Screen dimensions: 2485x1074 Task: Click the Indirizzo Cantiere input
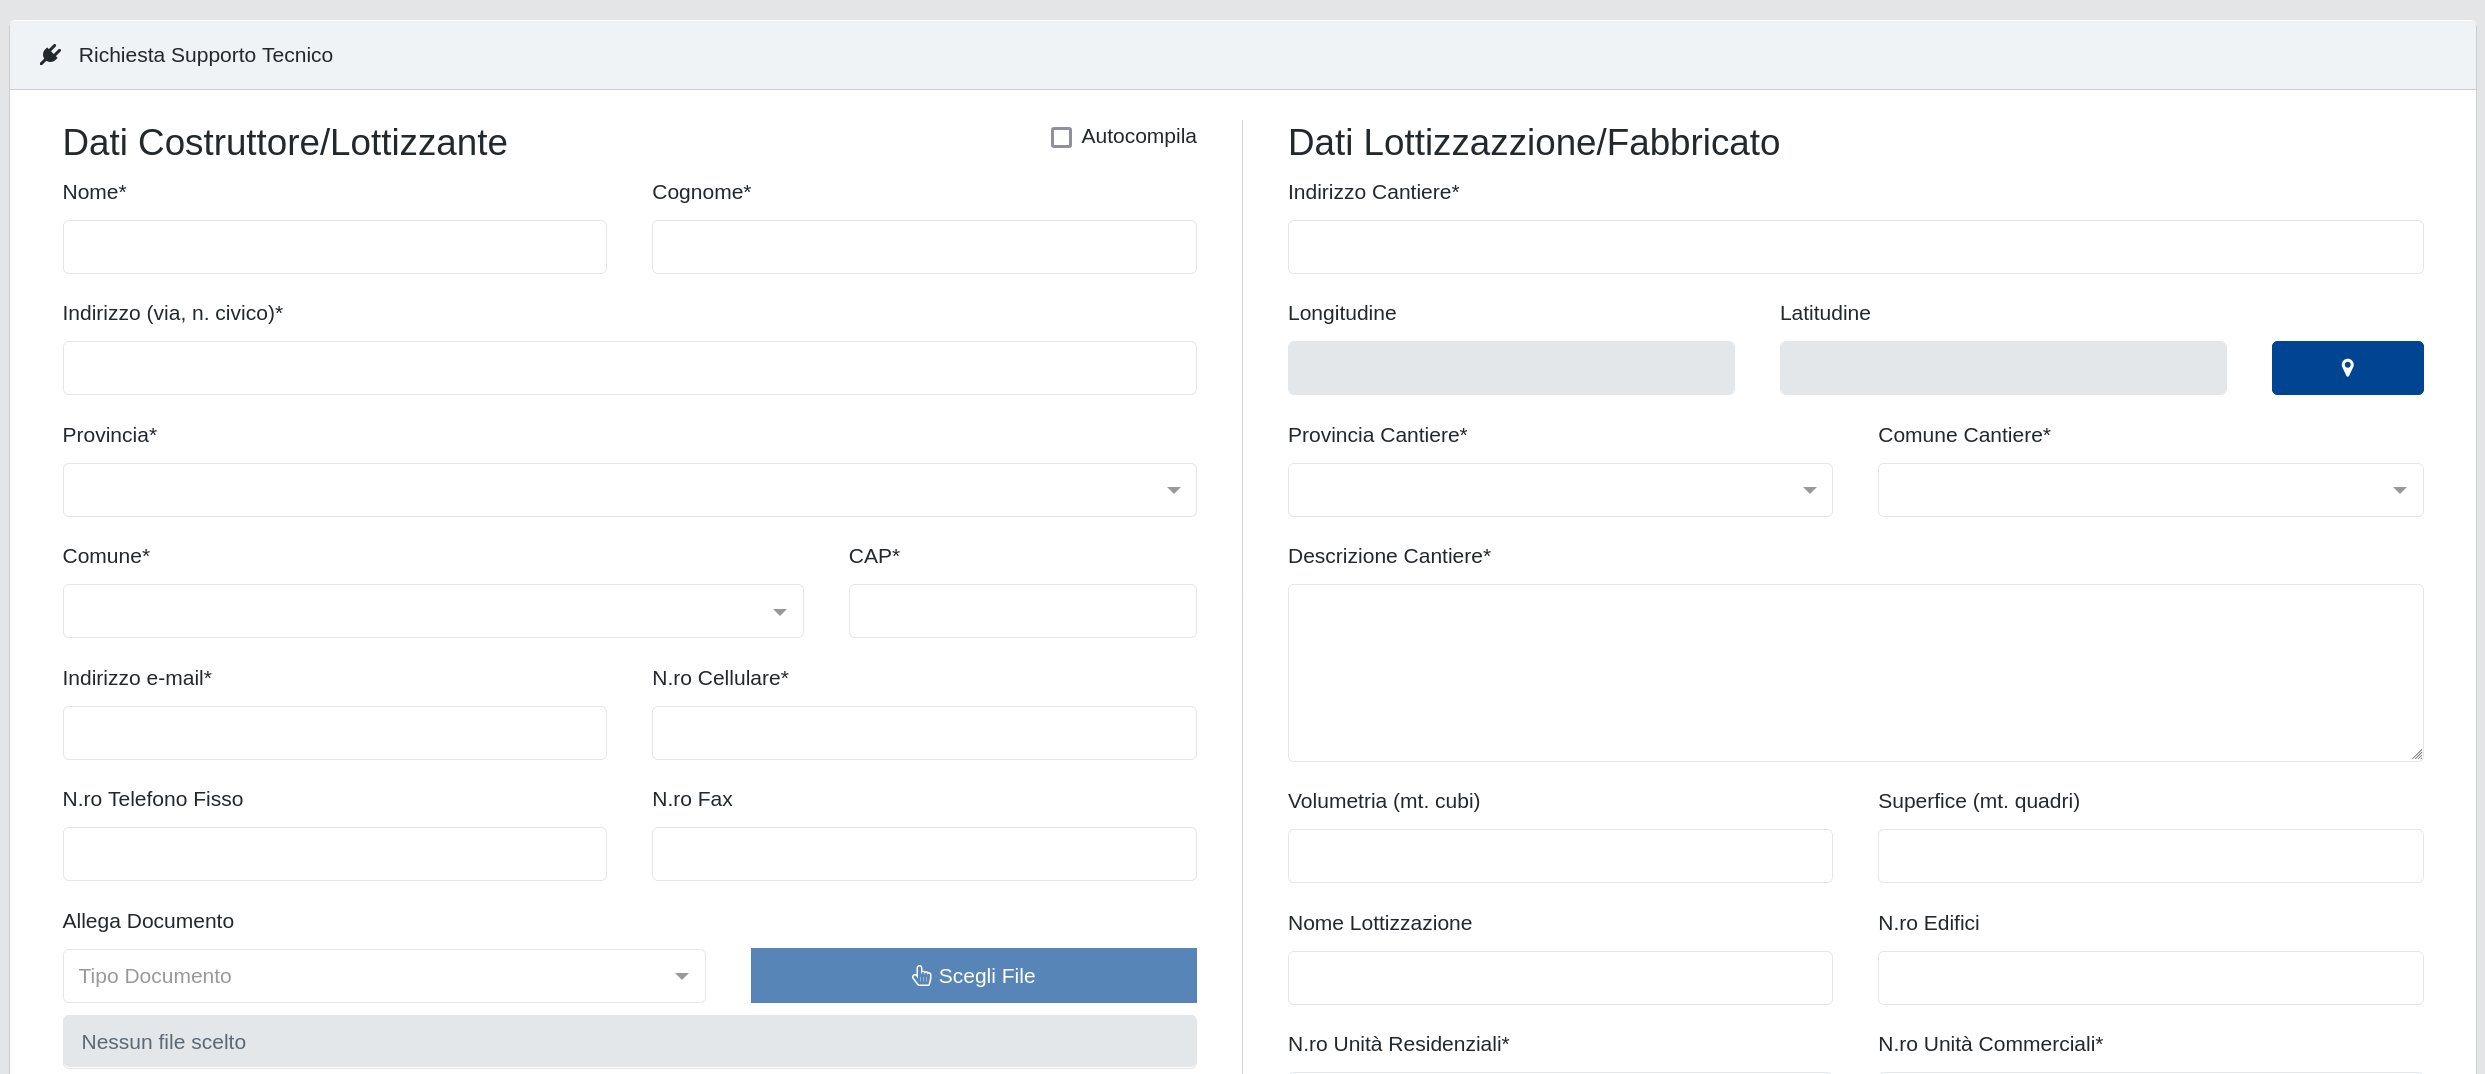(1854, 247)
